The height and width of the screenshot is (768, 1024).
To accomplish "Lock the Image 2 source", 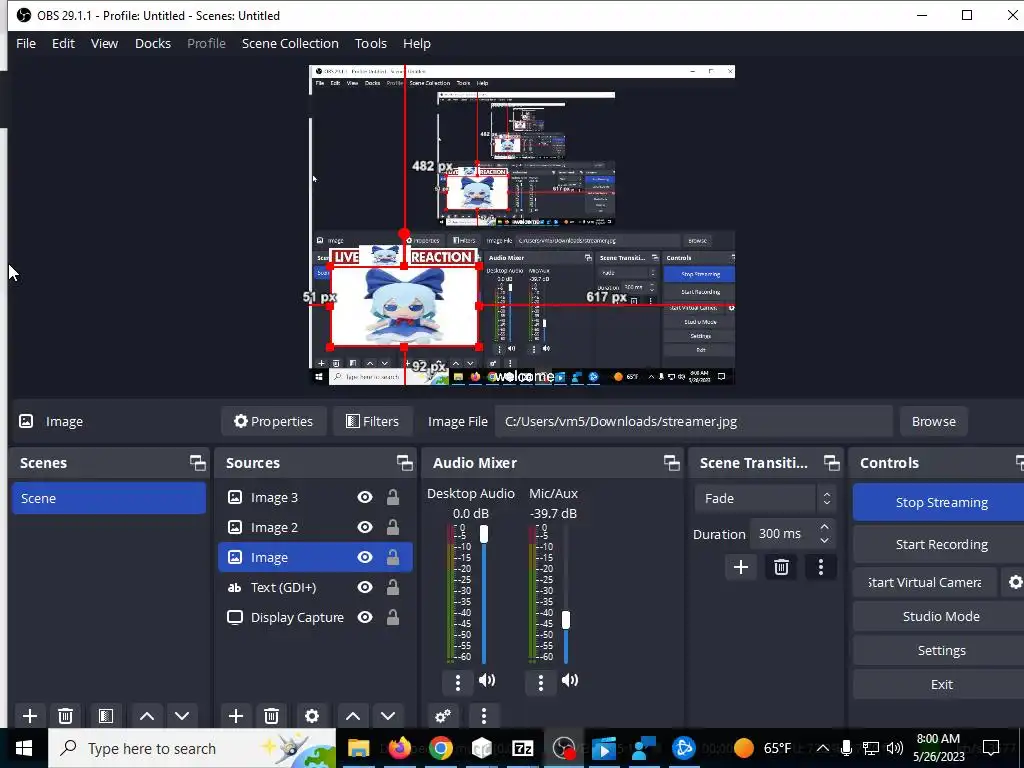I will (x=392, y=527).
